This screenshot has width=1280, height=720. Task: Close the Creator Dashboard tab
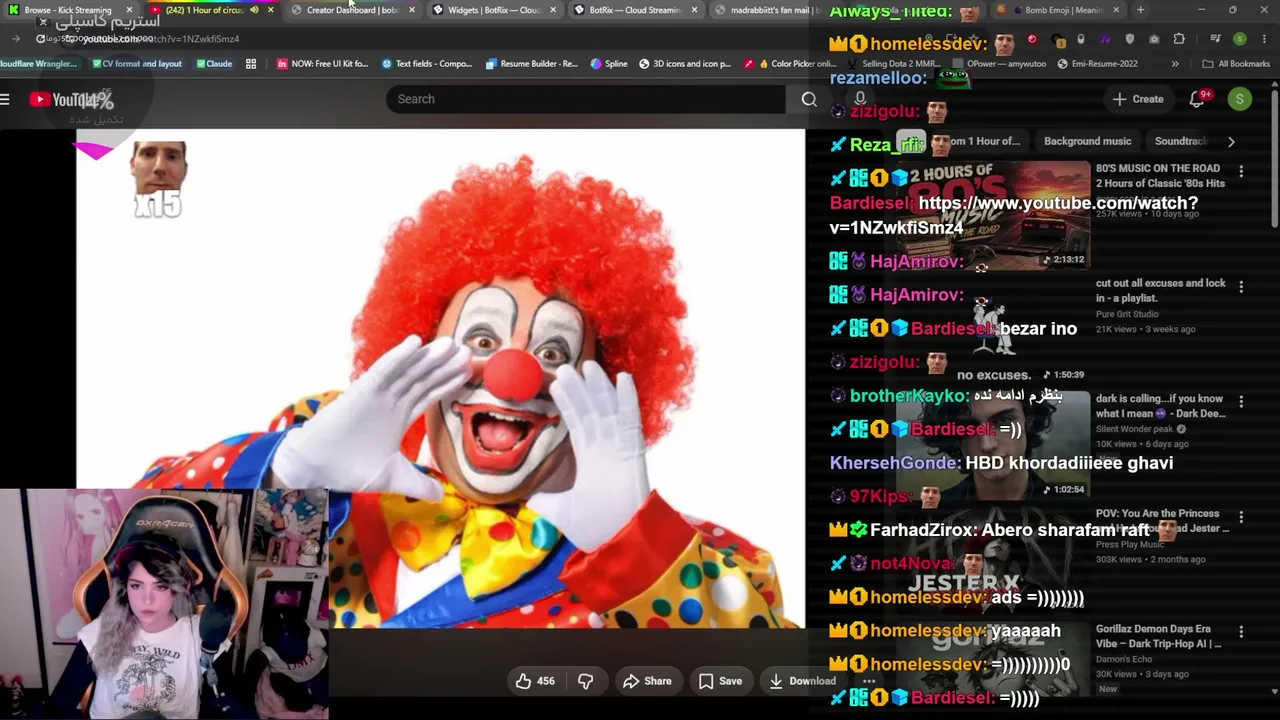click(411, 10)
